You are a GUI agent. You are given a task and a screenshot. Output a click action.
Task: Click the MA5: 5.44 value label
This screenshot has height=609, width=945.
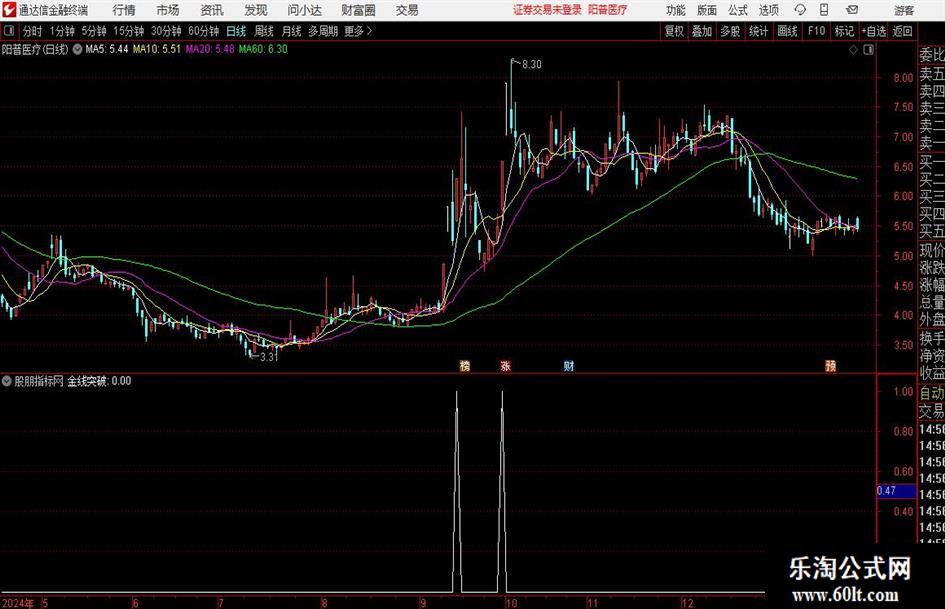coord(107,49)
